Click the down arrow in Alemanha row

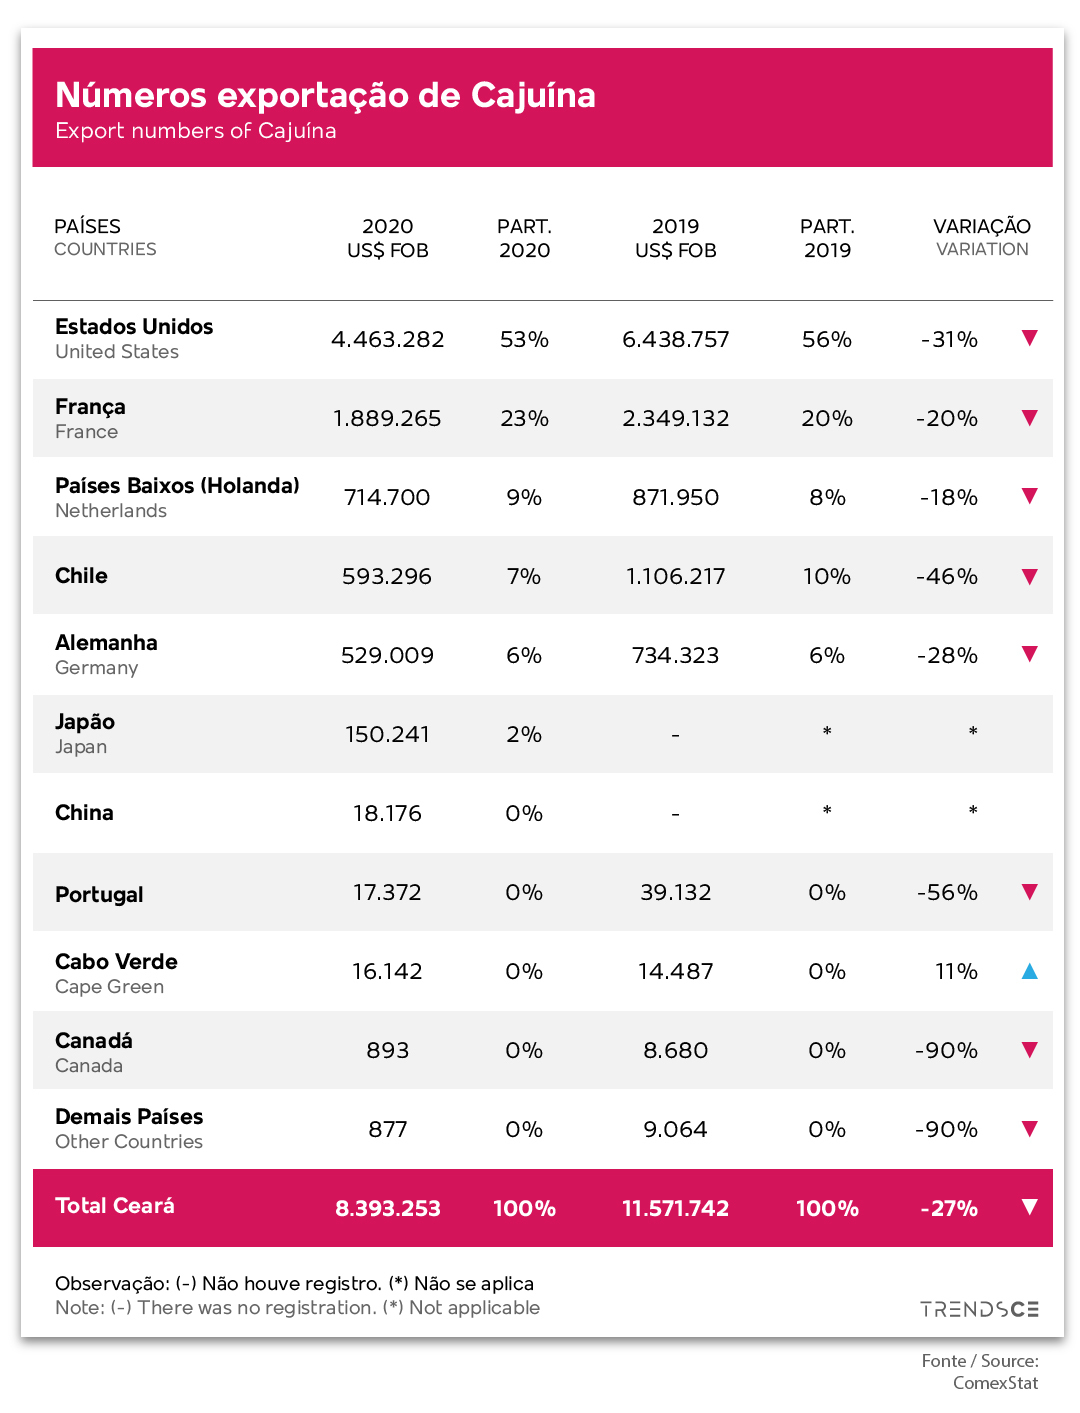(x=1030, y=654)
